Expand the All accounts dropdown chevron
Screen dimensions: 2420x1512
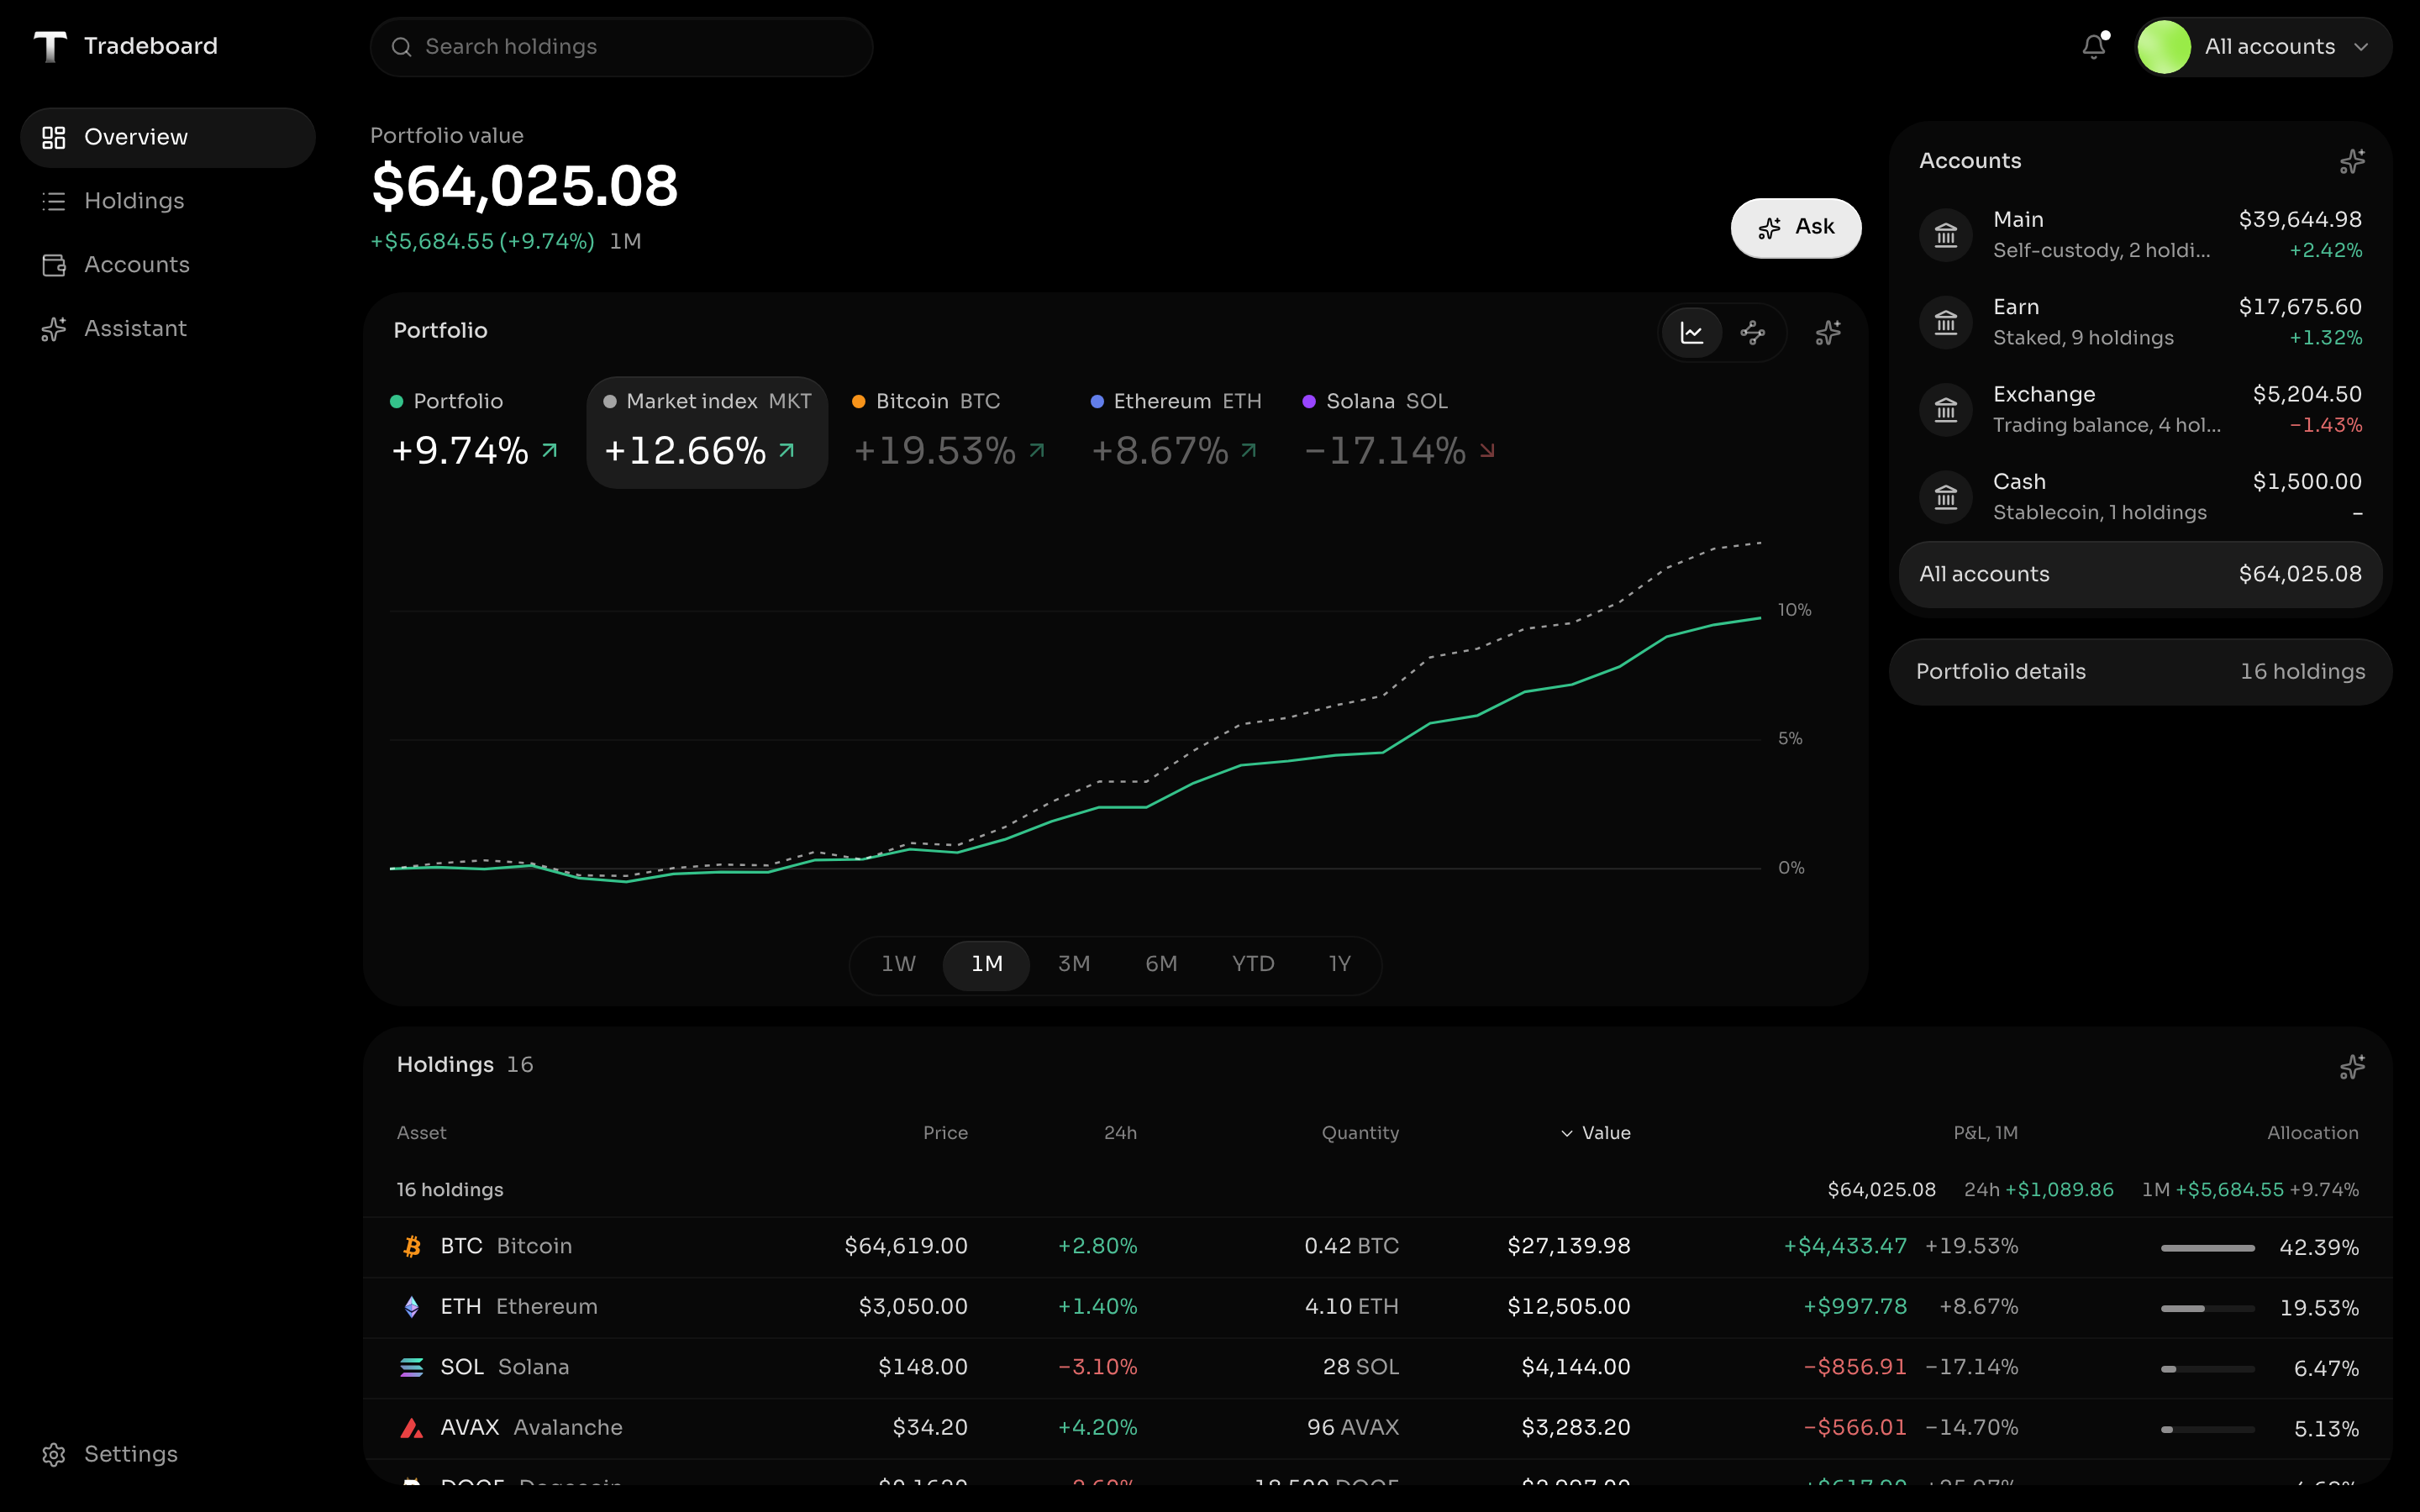point(2361,47)
